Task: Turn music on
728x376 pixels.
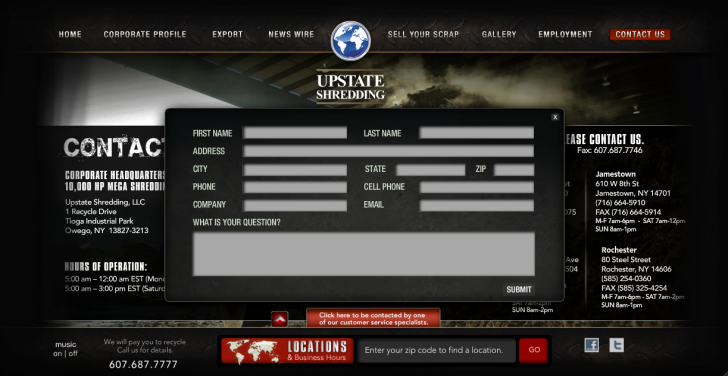Action: pyautogui.click(x=57, y=354)
